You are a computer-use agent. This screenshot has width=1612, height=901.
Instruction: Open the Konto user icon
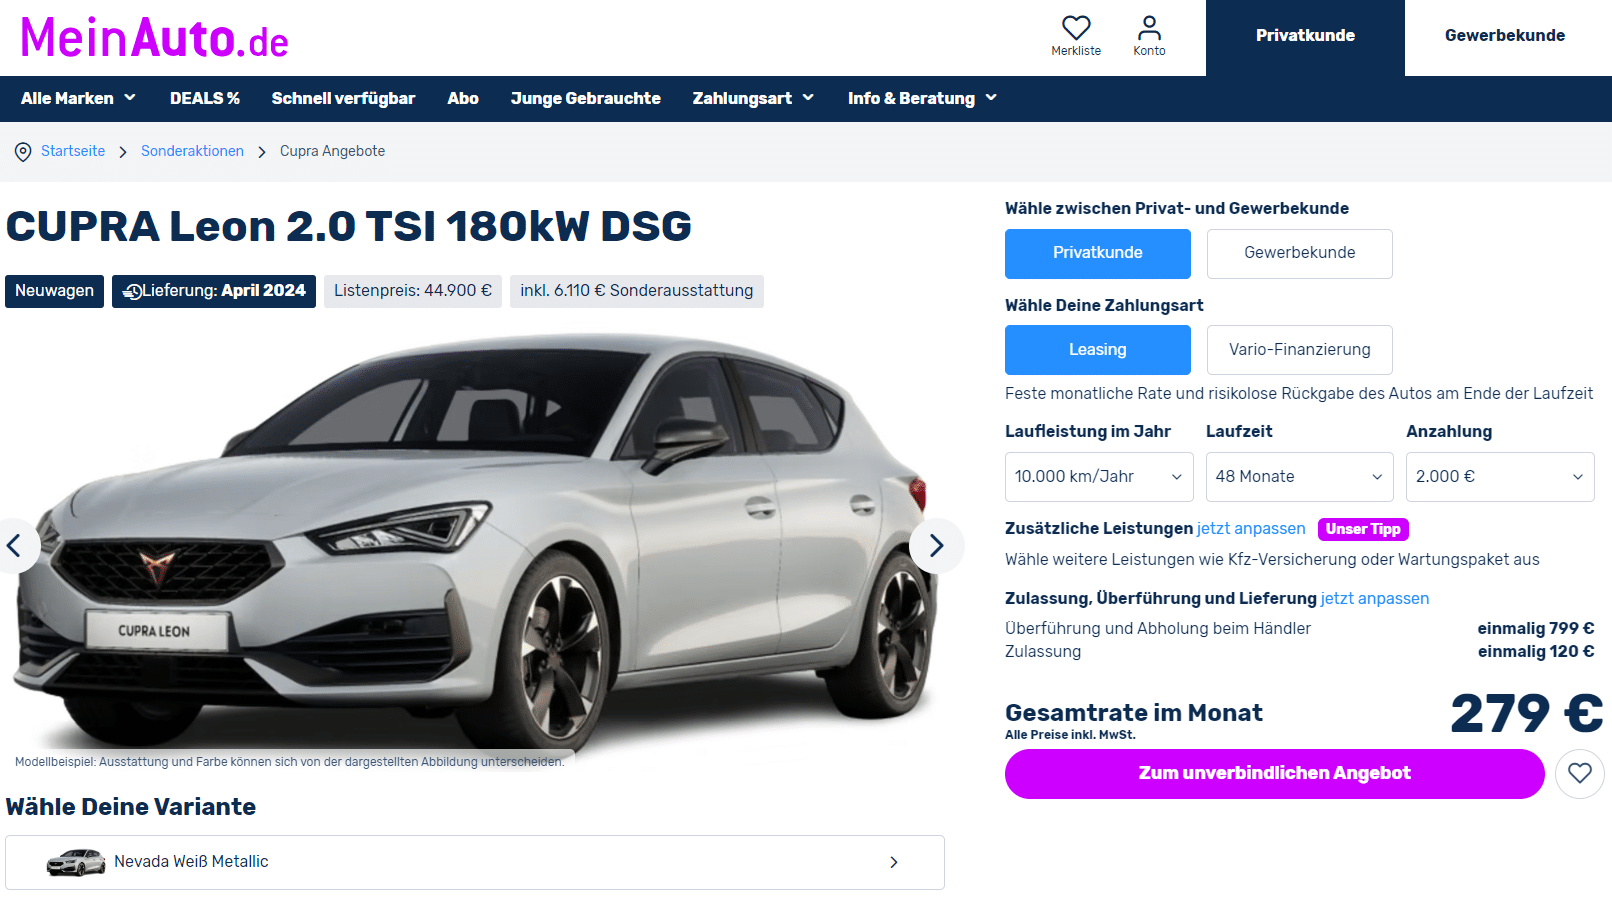[1149, 28]
